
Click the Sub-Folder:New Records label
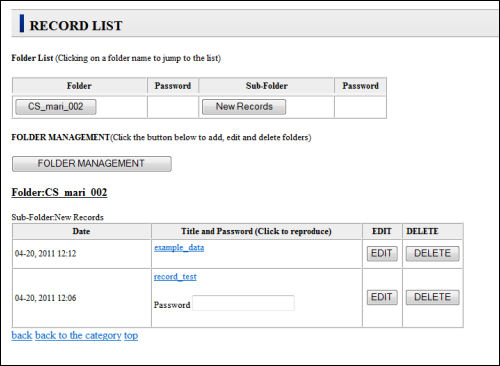(x=57, y=217)
